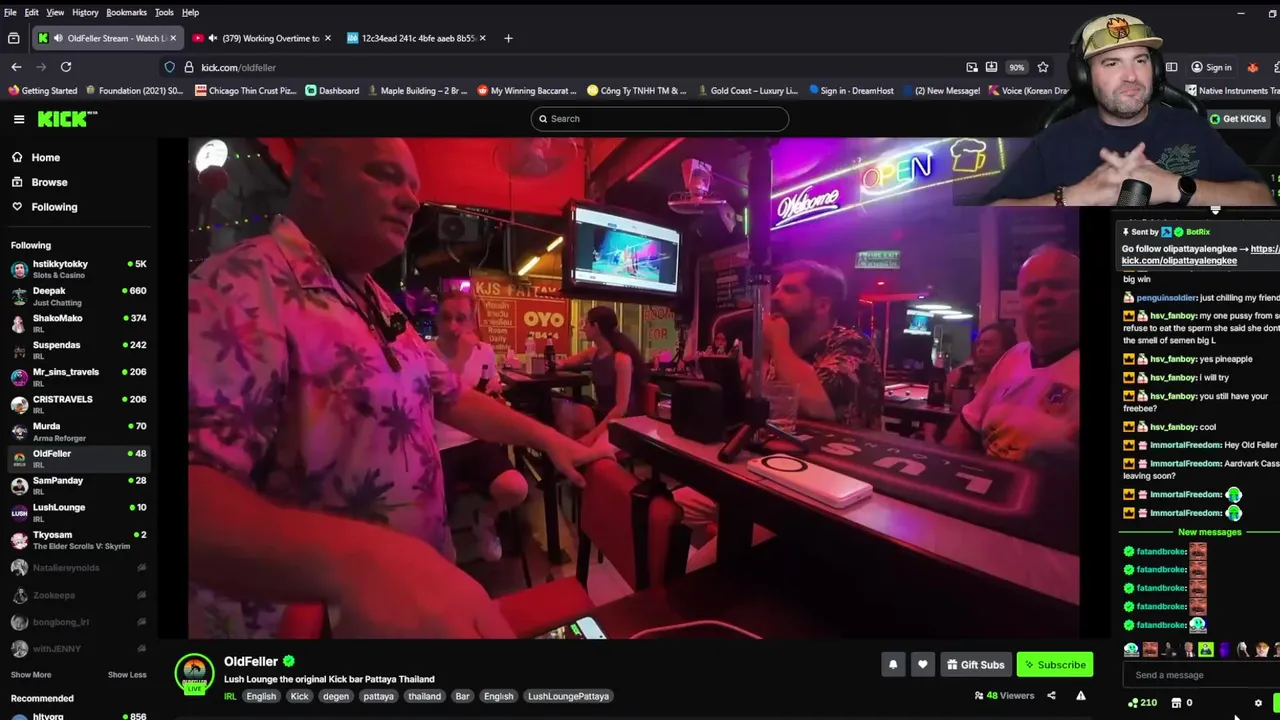This screenshot has width=1280, height=720.
Task: Open the Help menu
Action: coord(190,12)
